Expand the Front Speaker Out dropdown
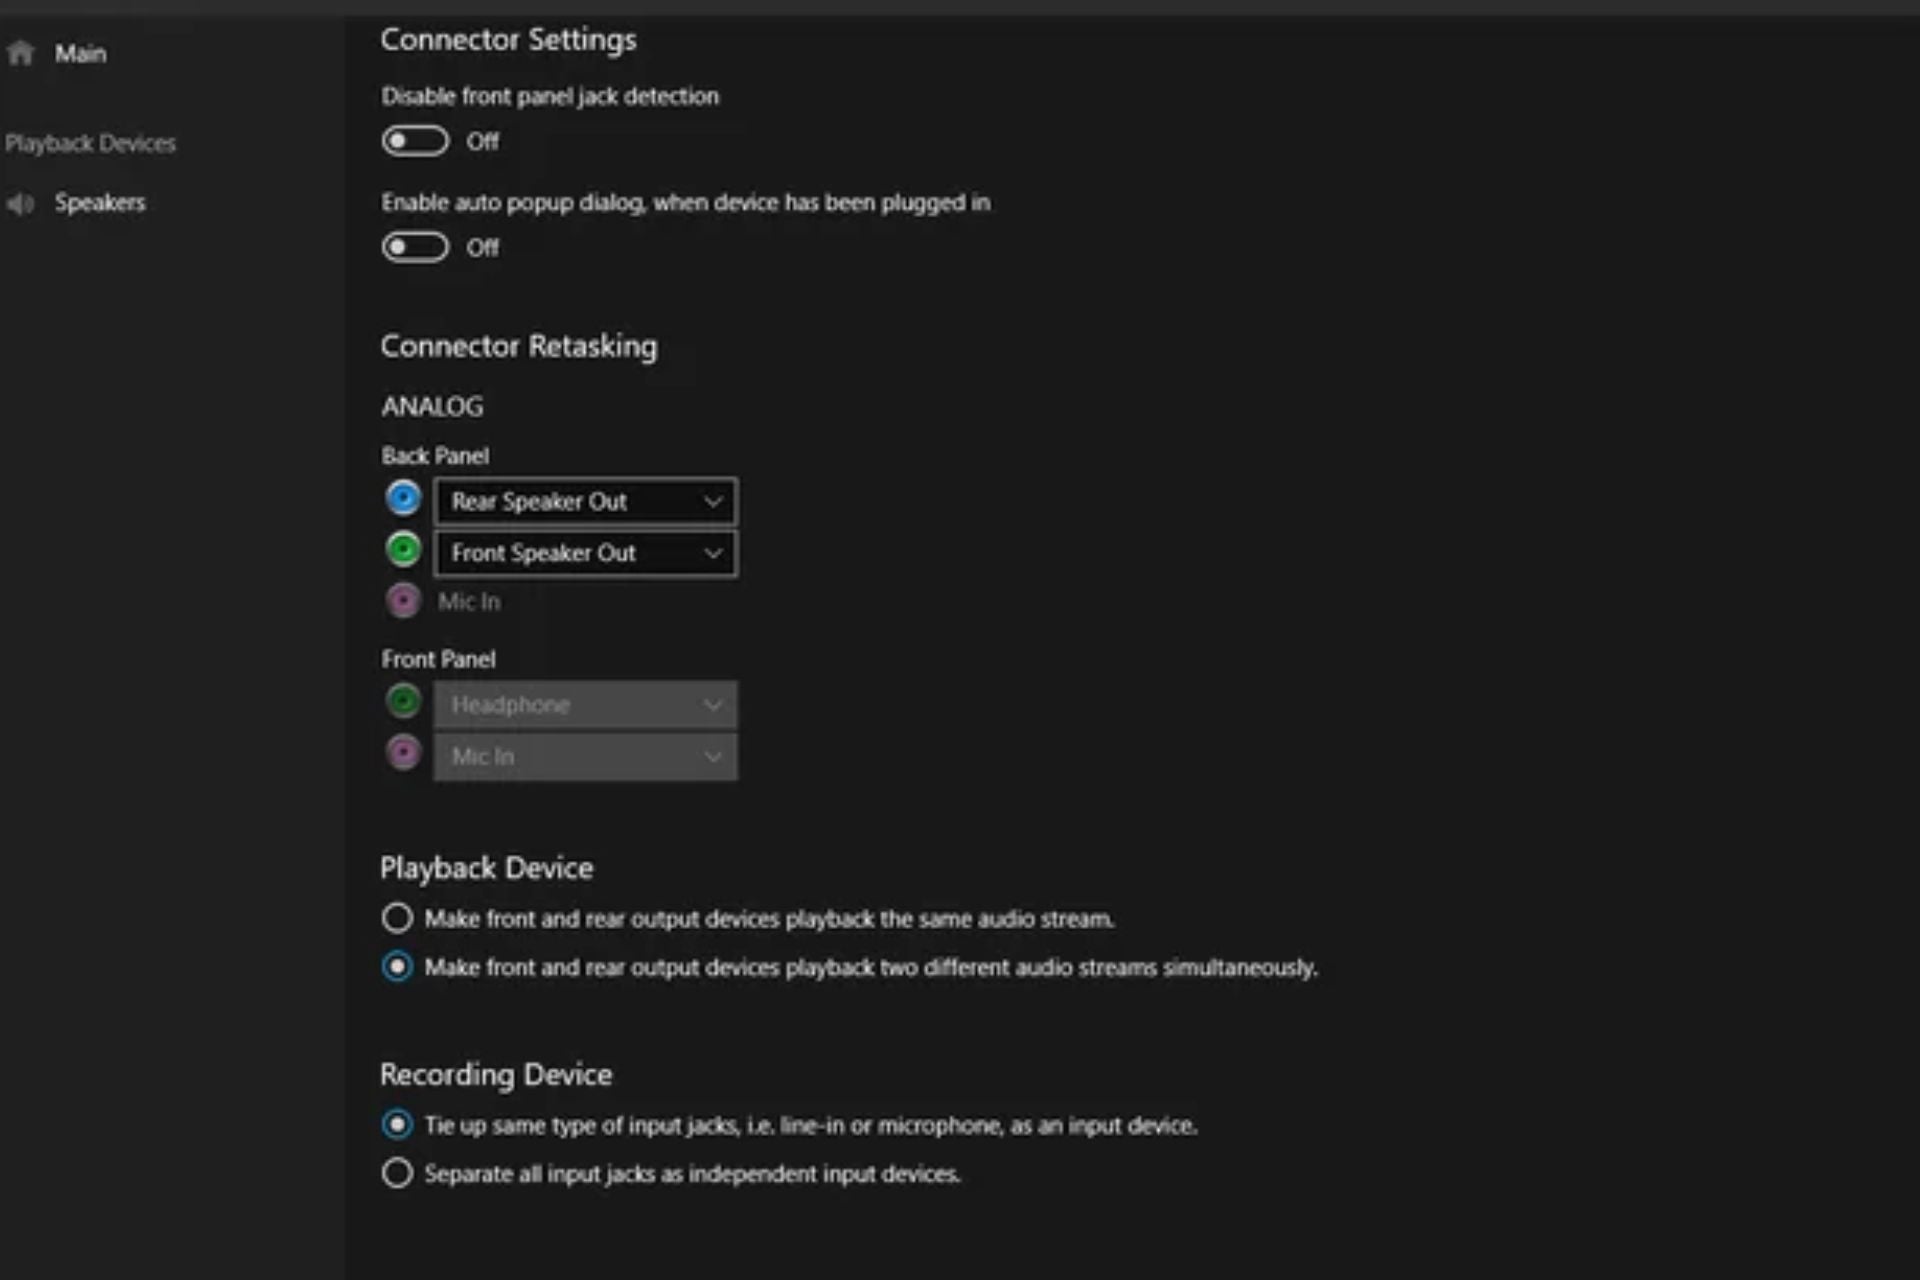Image resolution: width=1920 pixels, height=1280 pixels. pyautogui.click(x=585, y=553)
